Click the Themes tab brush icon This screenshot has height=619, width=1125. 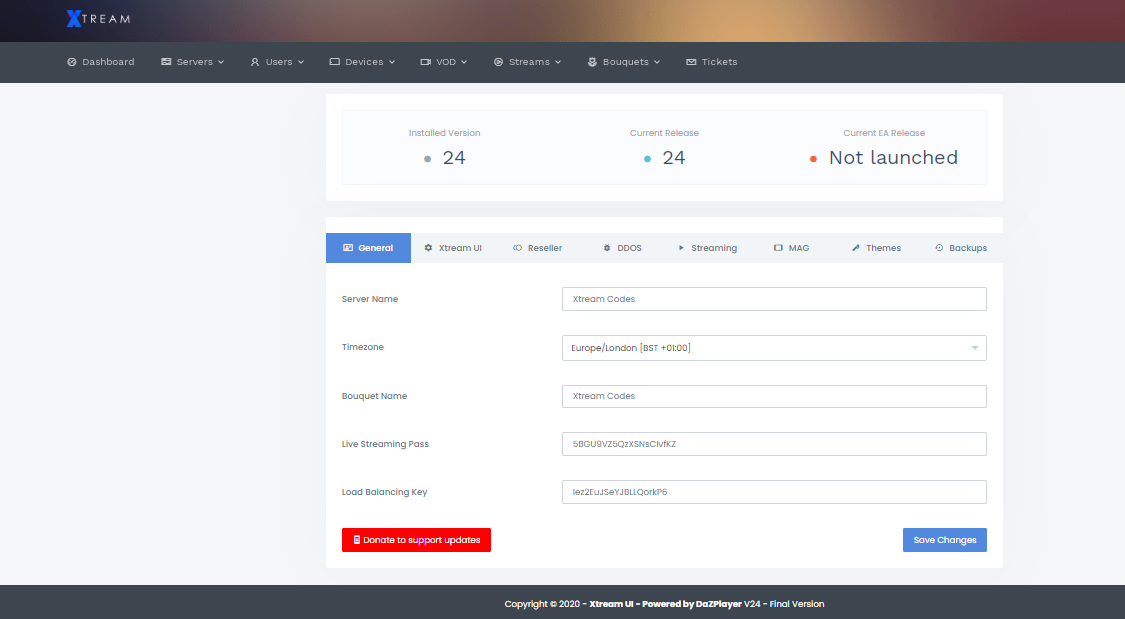coord(856,247)
